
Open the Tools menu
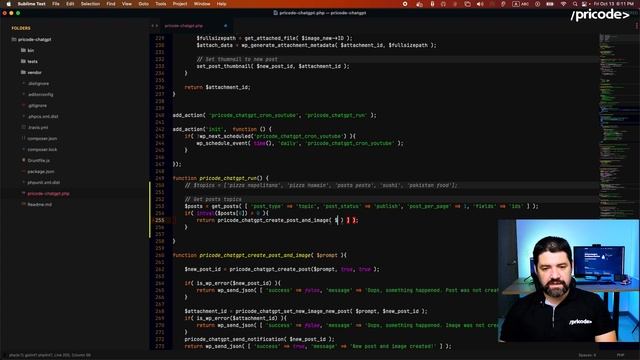click(161, 4)
